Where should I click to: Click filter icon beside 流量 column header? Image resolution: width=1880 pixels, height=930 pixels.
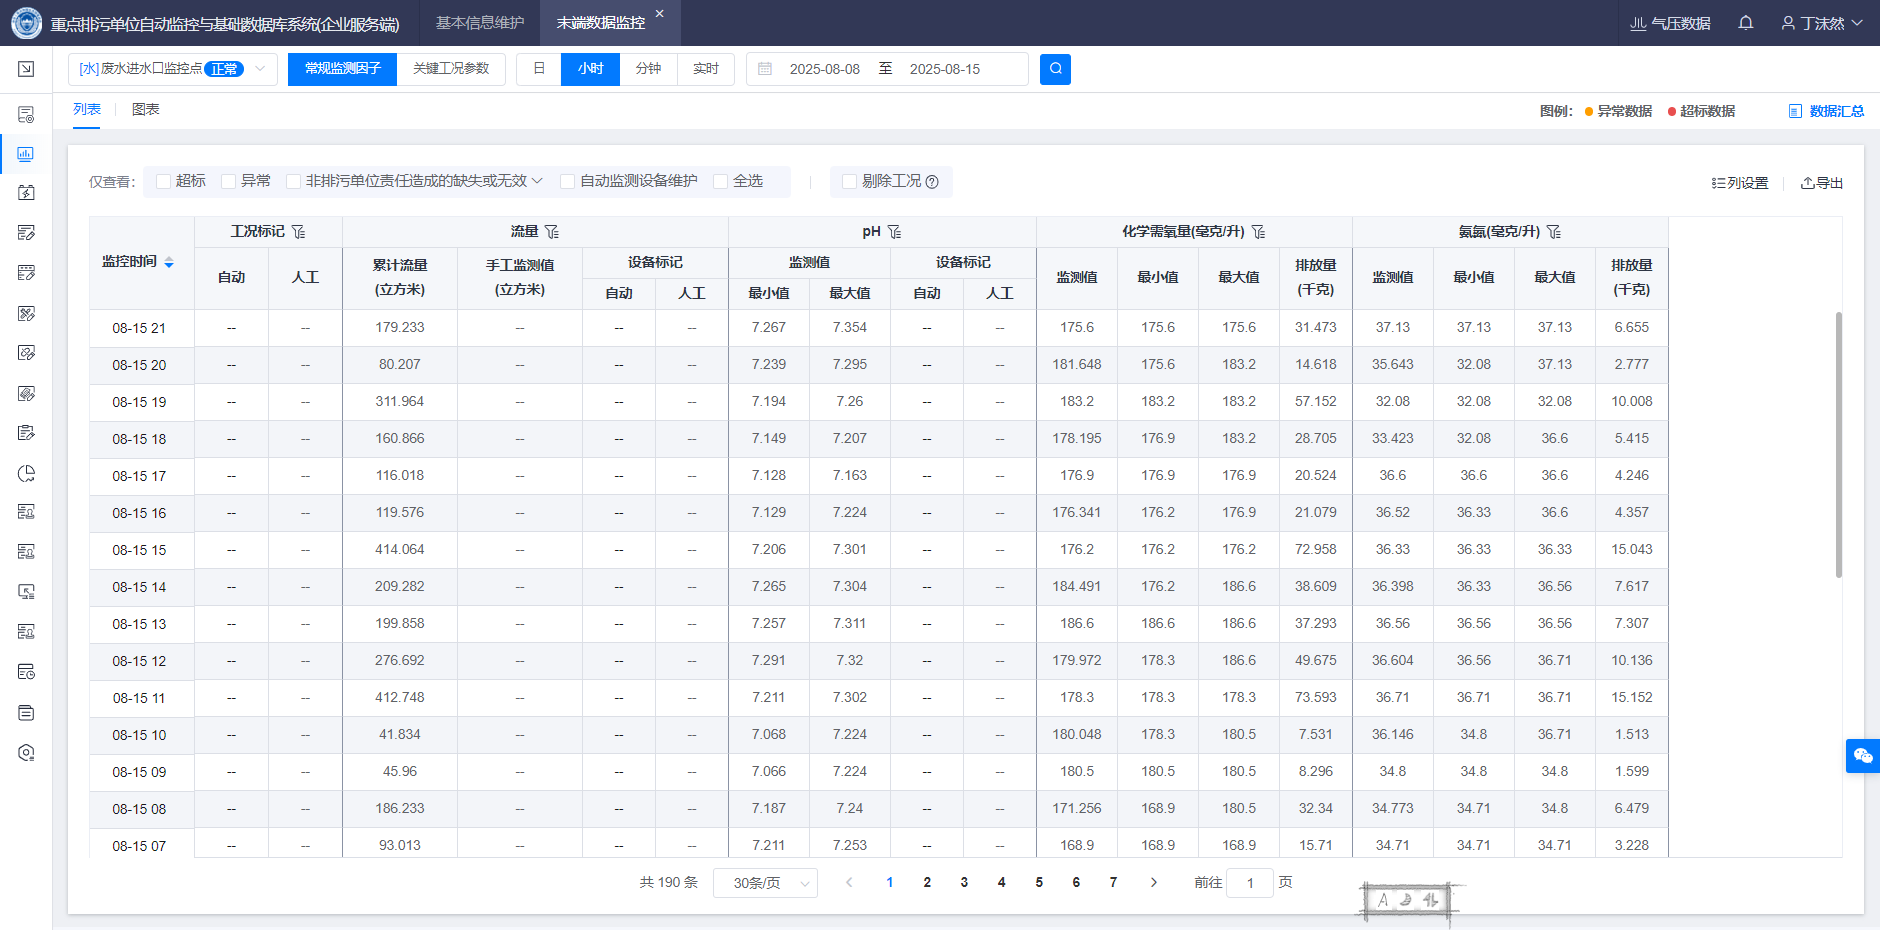pos(552,232)
